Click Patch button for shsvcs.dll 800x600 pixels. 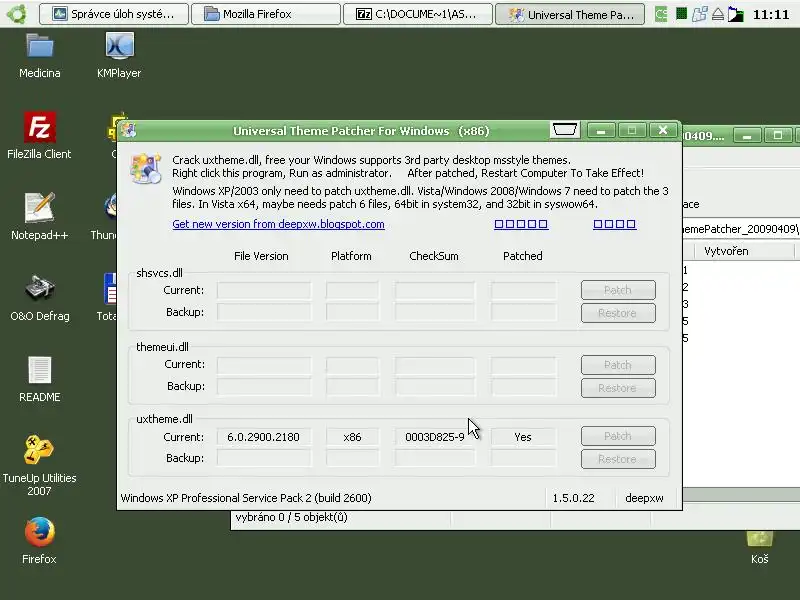click(618, 290)
